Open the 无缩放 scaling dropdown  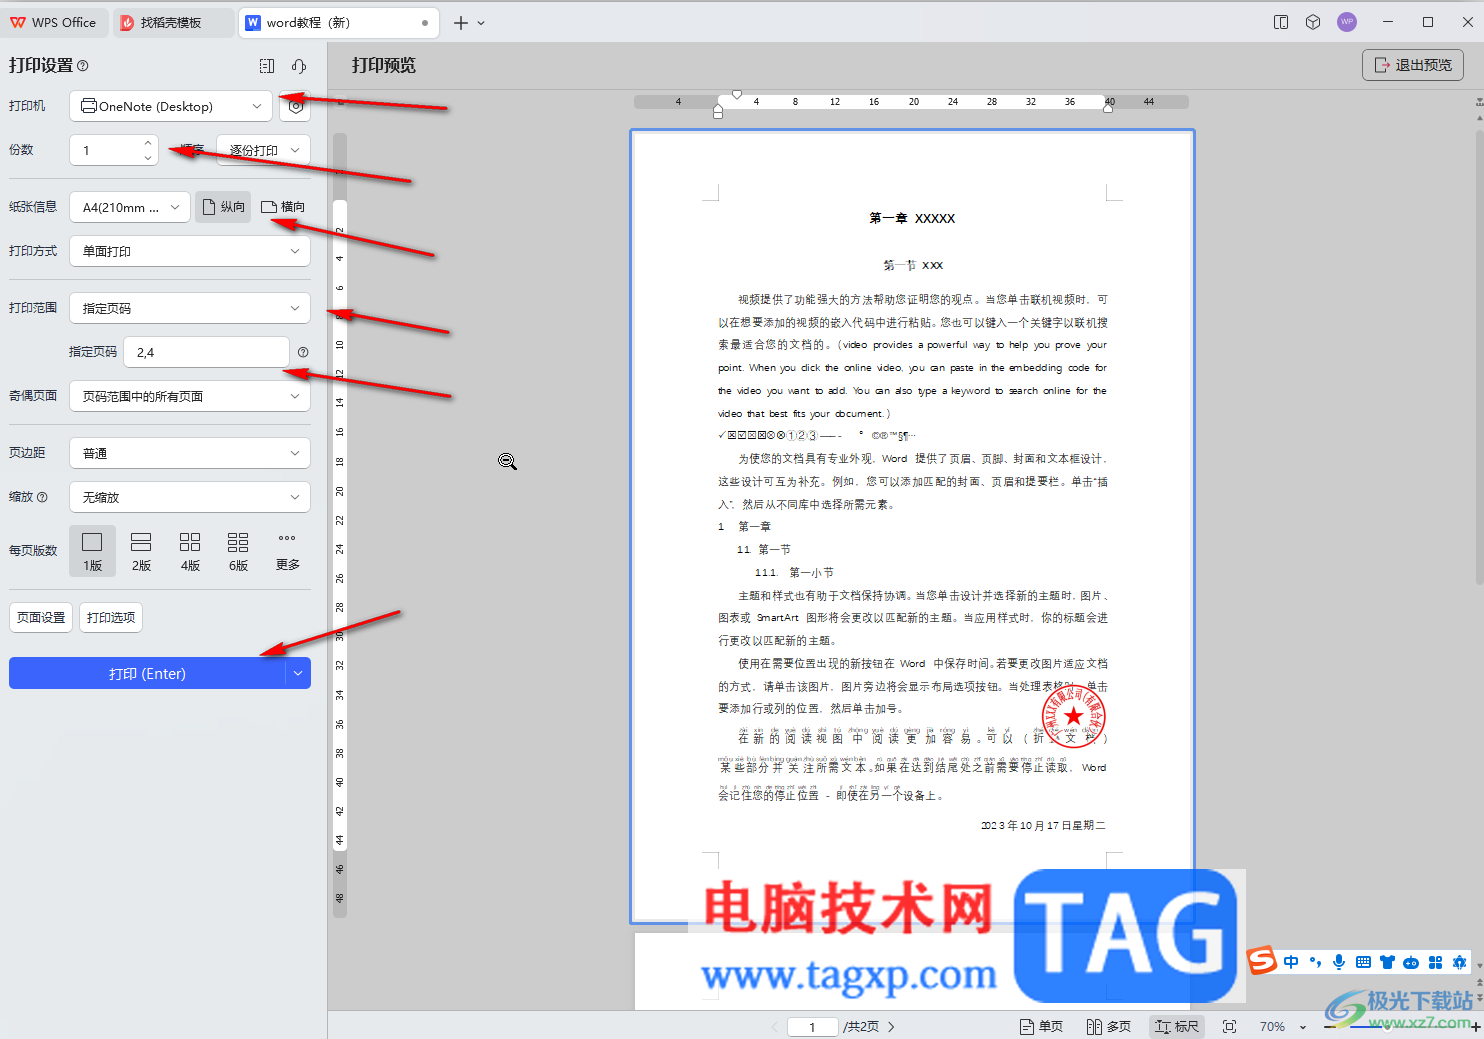coord(190,497)
